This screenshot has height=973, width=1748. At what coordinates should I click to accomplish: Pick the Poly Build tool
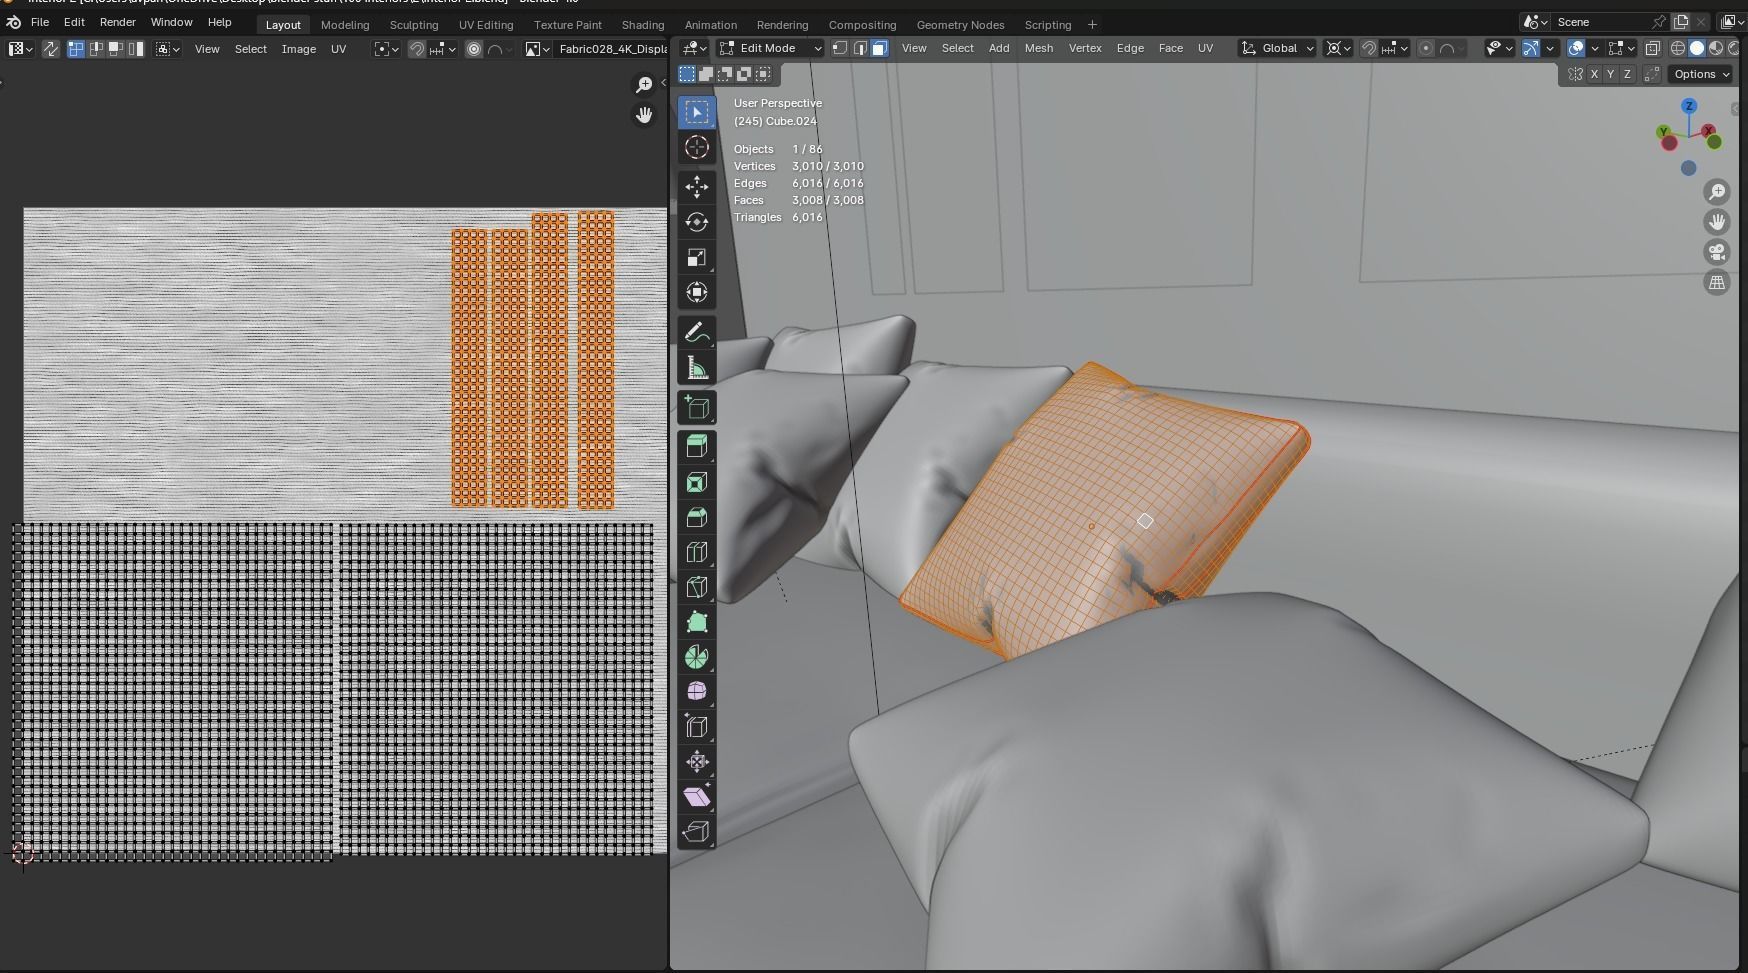pos(697,622)
